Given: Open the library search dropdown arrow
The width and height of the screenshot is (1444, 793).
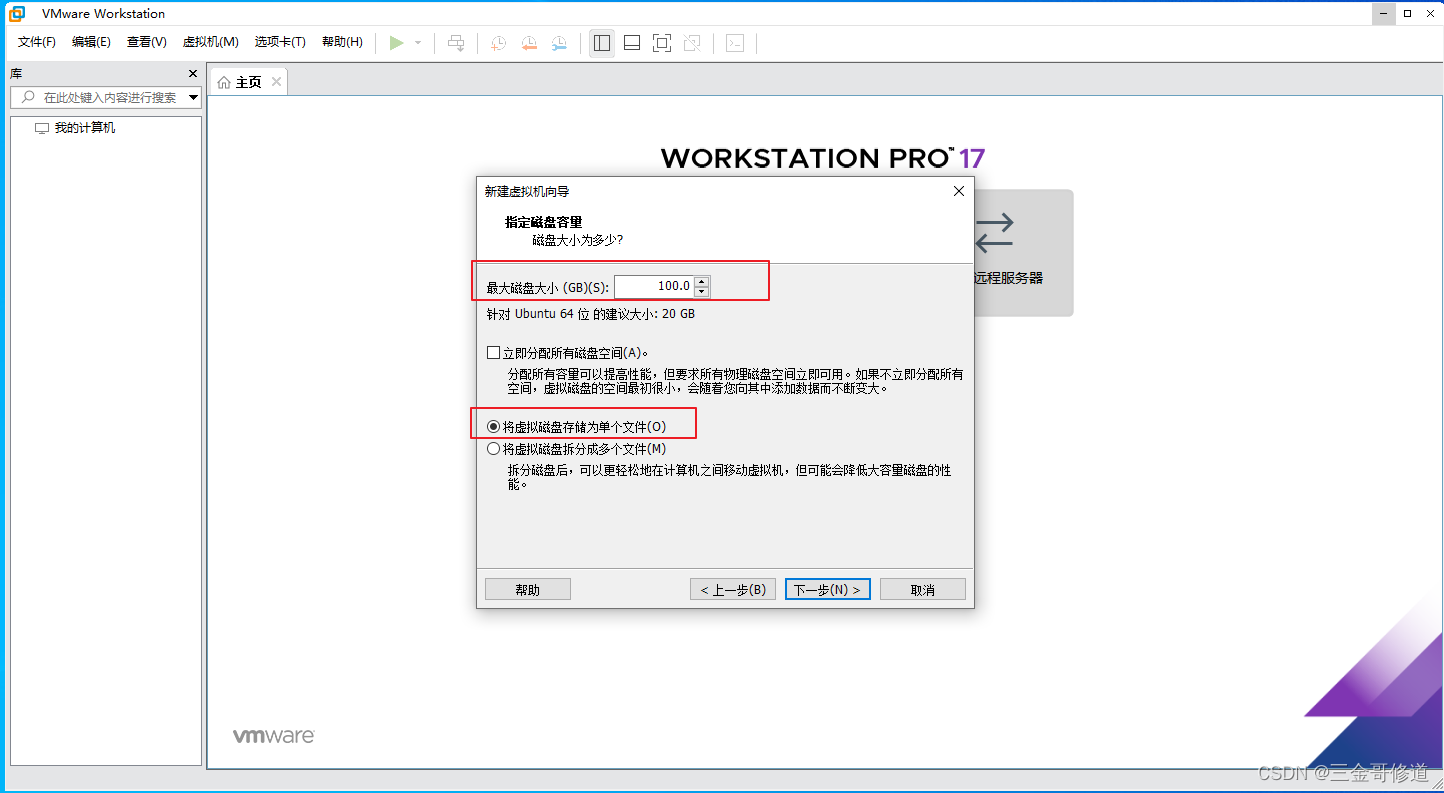Looking at the screenshot, I should coord(194,97).
